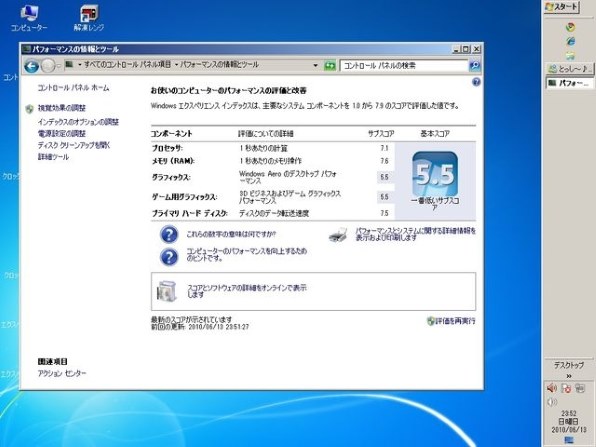Click the プライマリ ハード ディスク row label
This screenshot has height=447, width=596.
pos(190,213)
